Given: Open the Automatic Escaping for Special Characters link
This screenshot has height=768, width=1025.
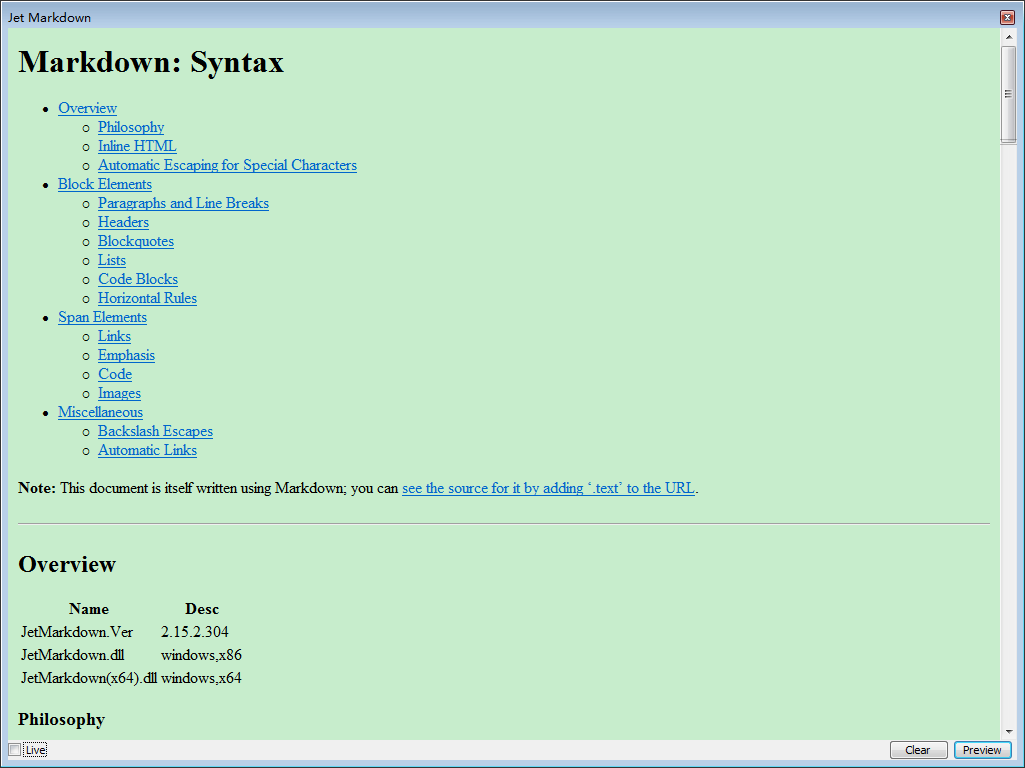Looking at the screenshot, I should coord(227,165).
